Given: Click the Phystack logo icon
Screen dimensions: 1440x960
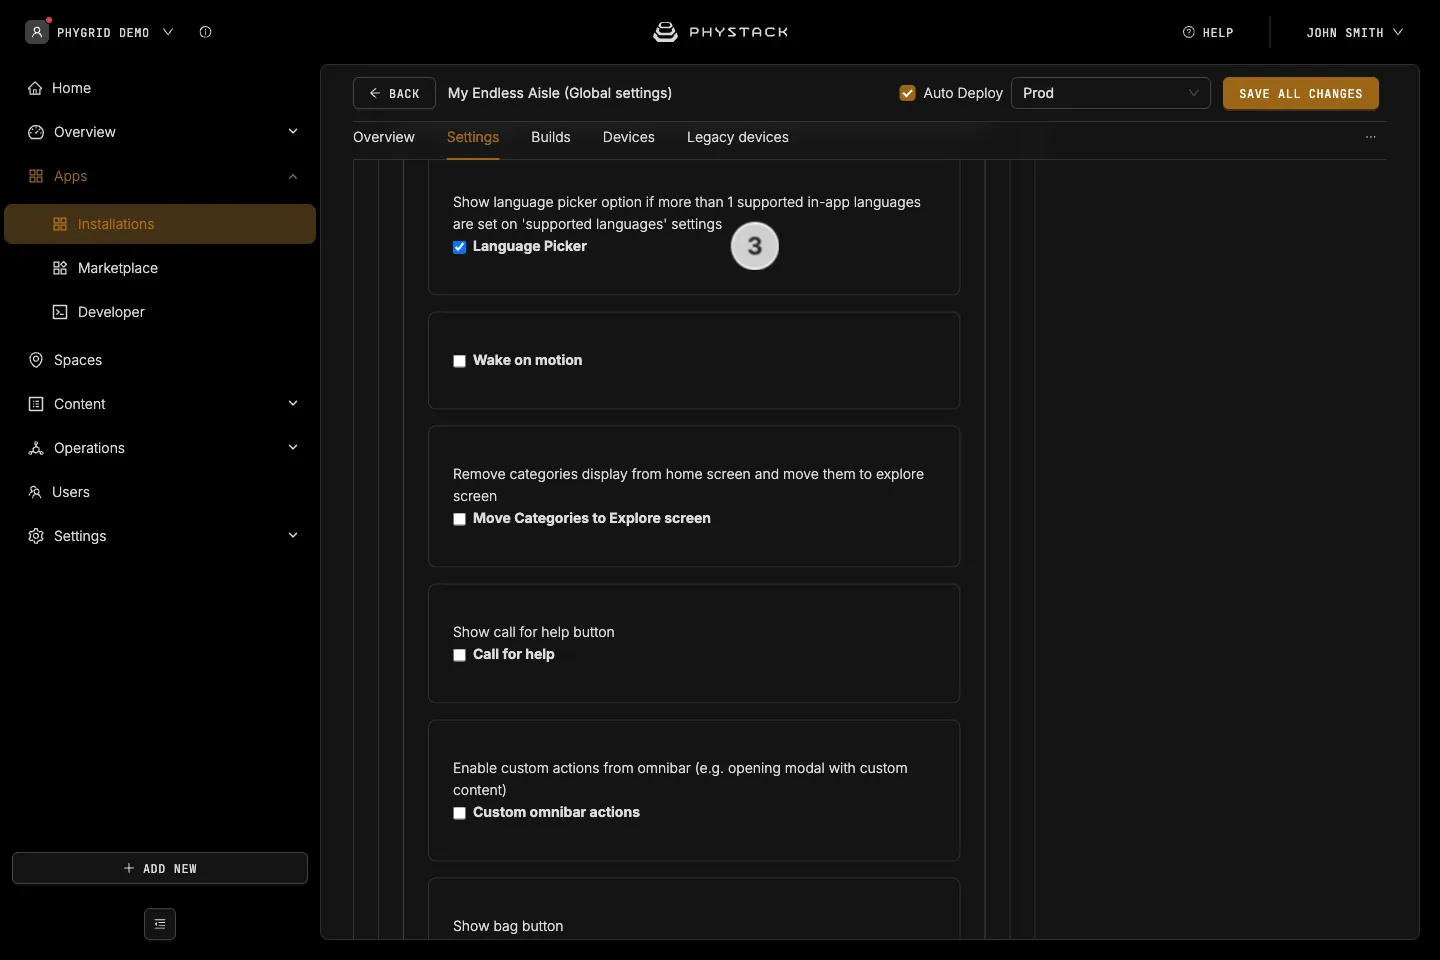Looking at the screenshot, I should [665, 32].
